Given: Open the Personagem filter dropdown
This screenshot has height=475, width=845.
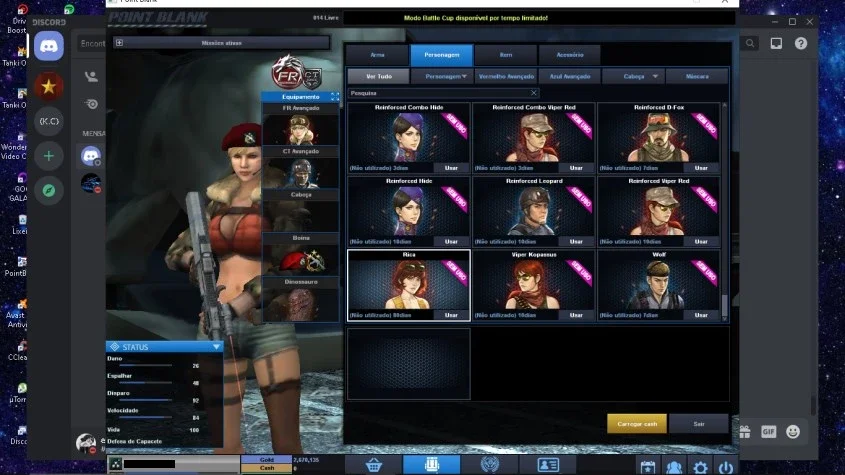Looking at the screenshot, I should (x=442, y=77).
